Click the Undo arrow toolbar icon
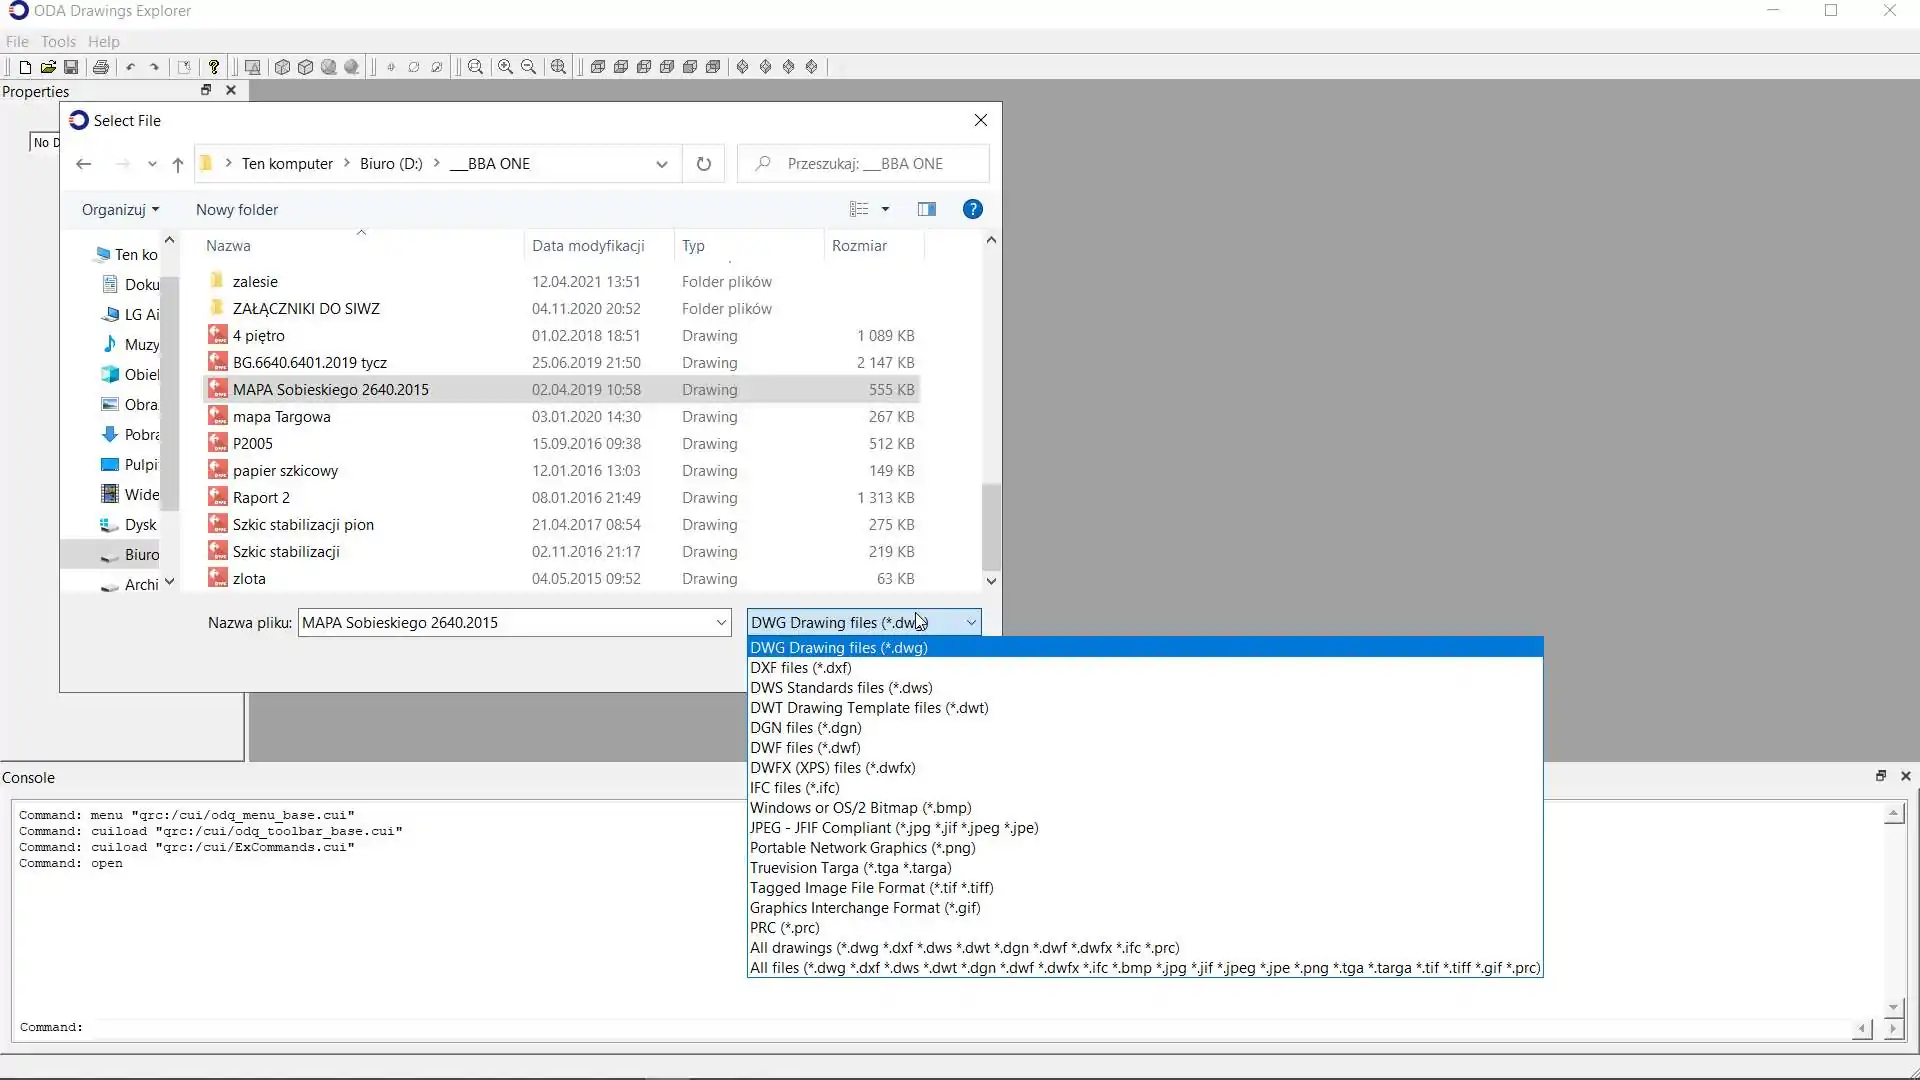Viewport: 1920px width, 1080px height. pos(130,67)
